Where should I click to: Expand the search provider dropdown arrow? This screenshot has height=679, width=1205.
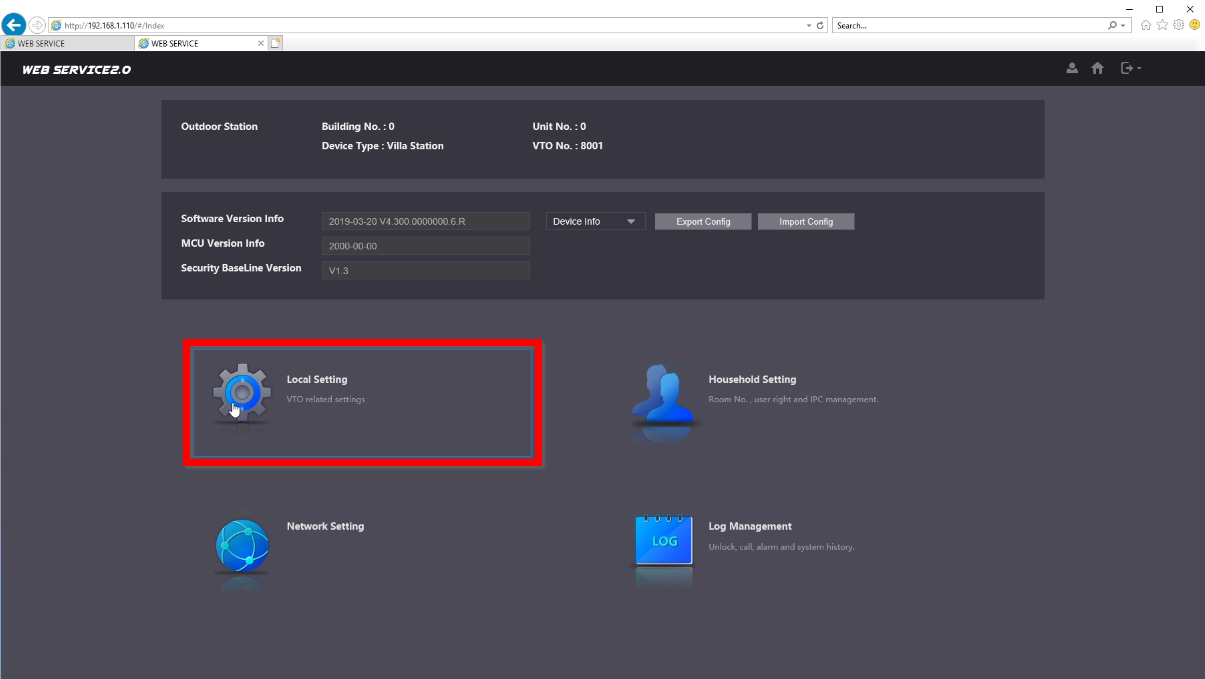[1124, 25]
